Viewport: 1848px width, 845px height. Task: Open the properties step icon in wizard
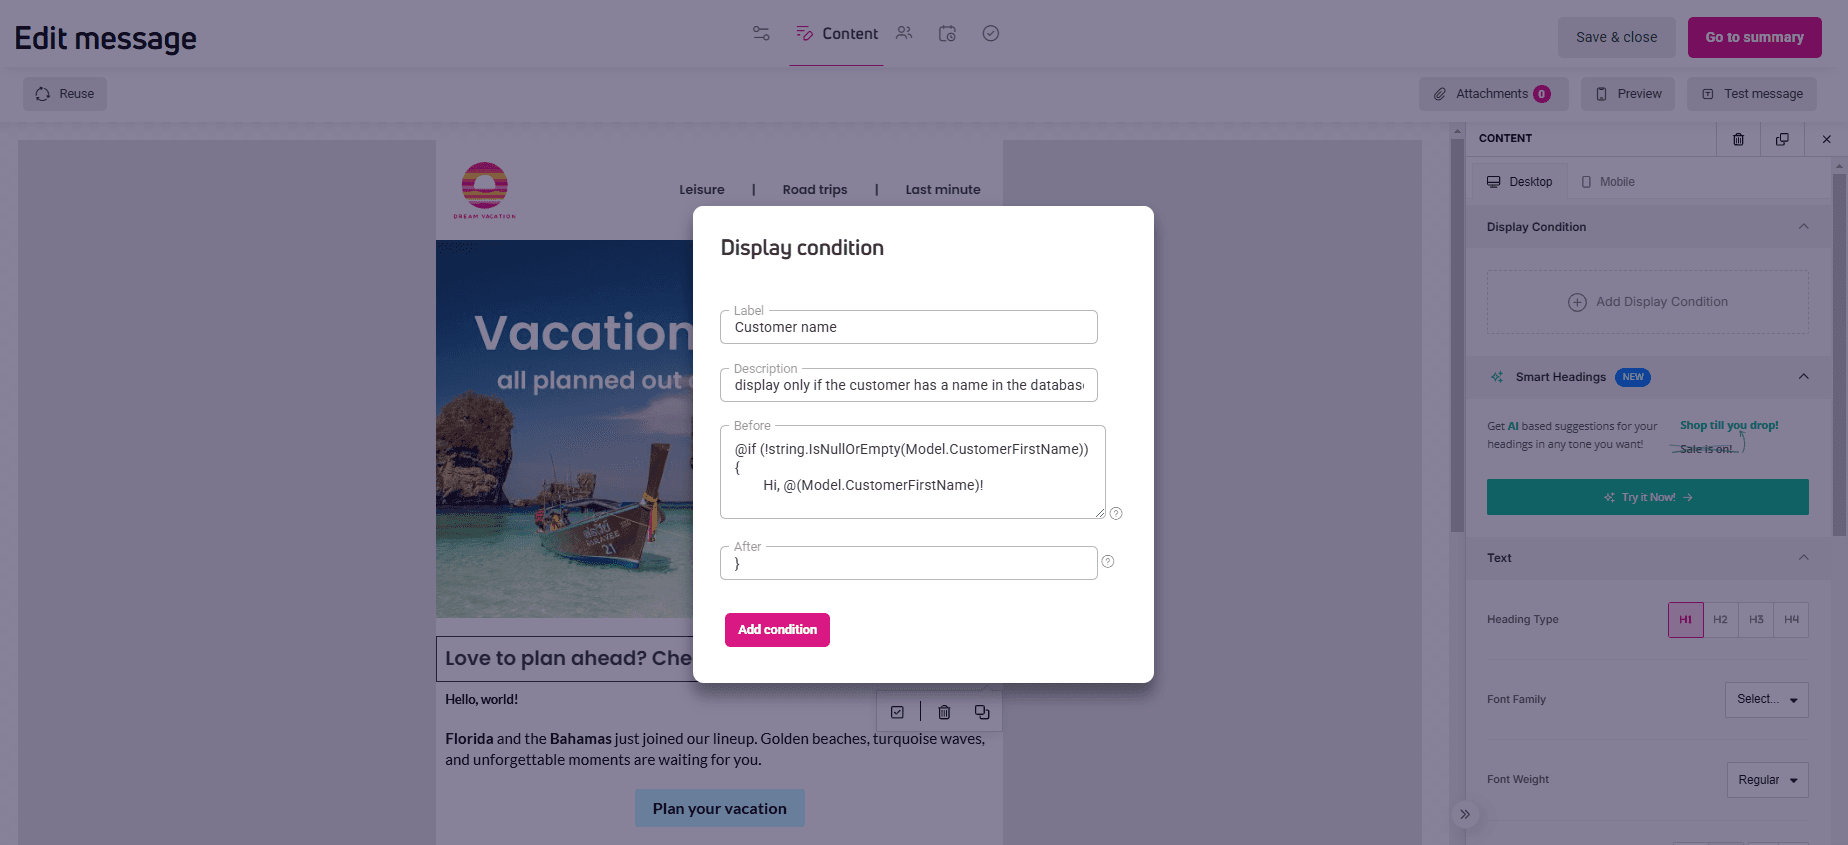coord(761,33)
